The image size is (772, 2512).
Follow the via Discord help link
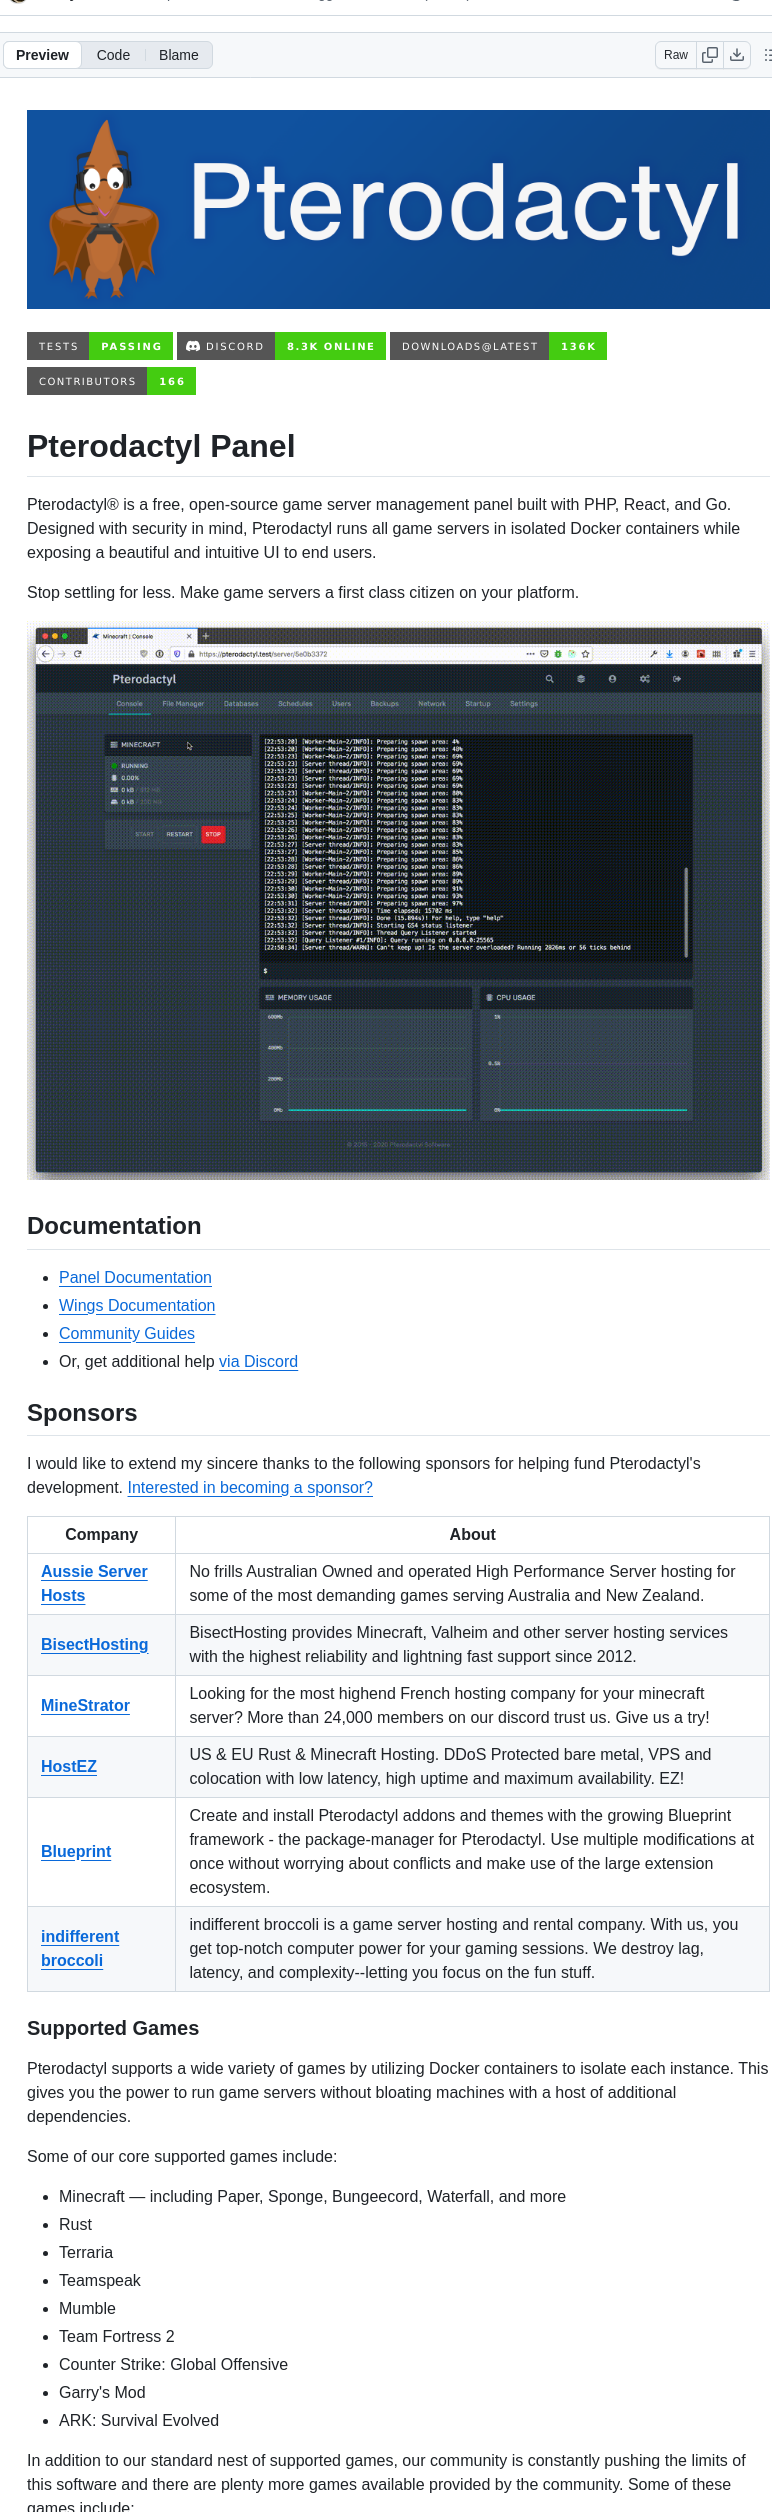pos(258,1361)
